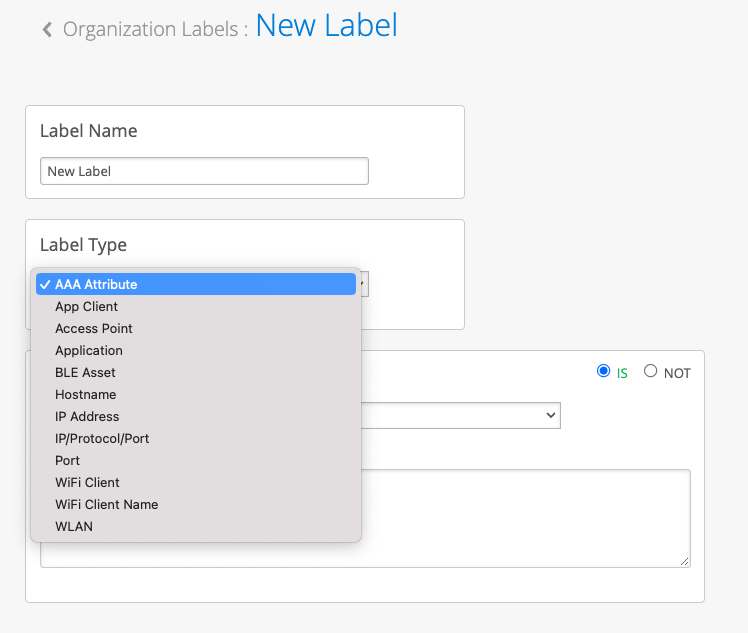Choose Hostname as the label type
The image size is (748, 633).
tap(86, 394)
